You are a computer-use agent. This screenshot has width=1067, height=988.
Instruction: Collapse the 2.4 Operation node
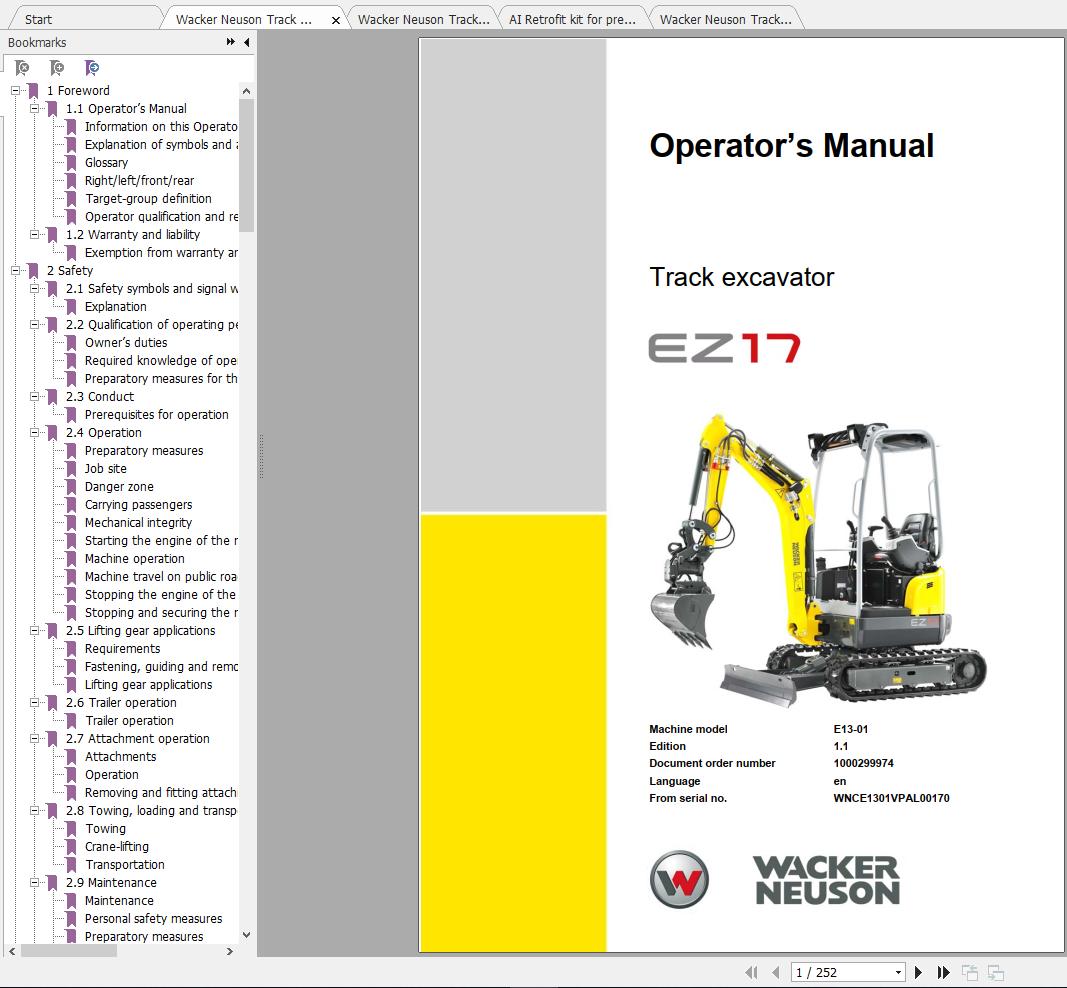(x=34, y=432)
